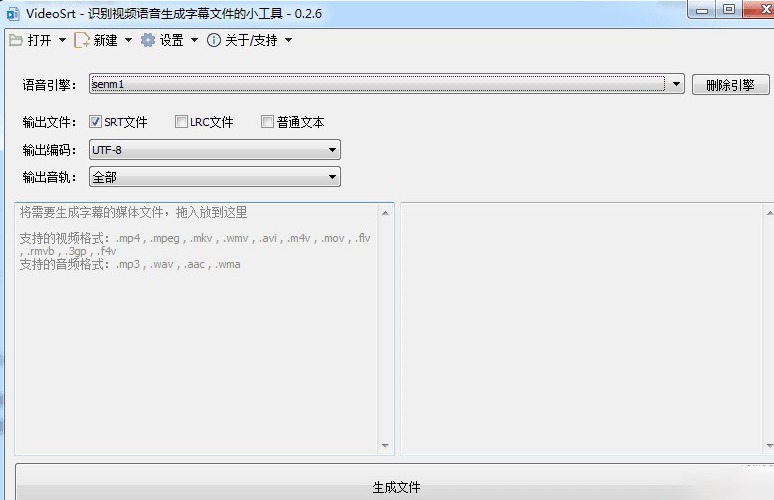774x500 pixels.
Task: Expand the arrow next to 打开
Action: [x=62, y=40]
